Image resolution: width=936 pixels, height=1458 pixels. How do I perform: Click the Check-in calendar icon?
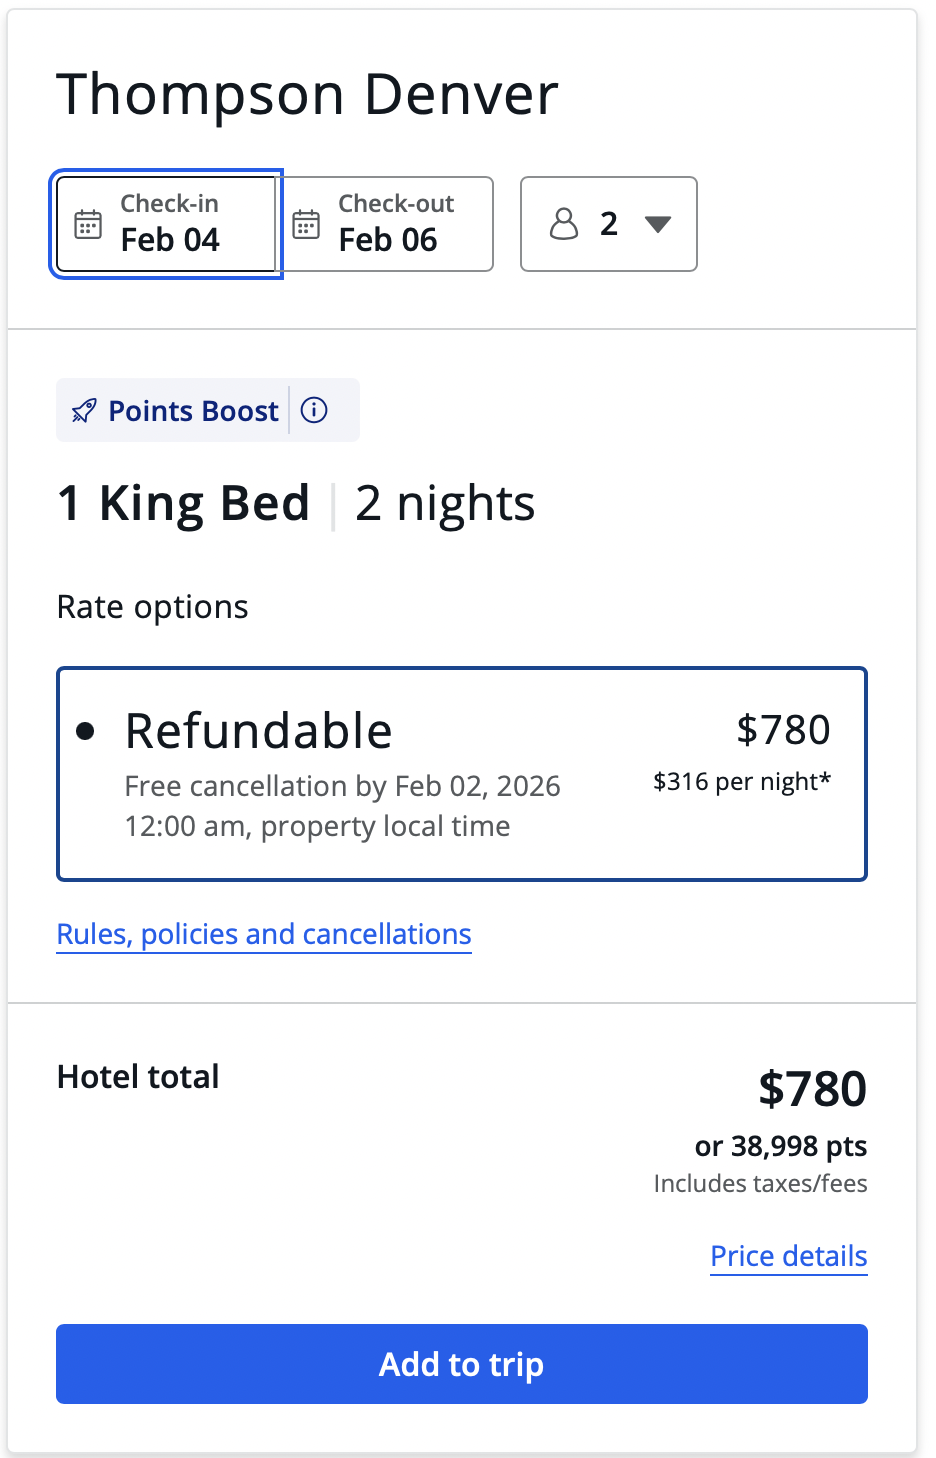pos(88,224)
